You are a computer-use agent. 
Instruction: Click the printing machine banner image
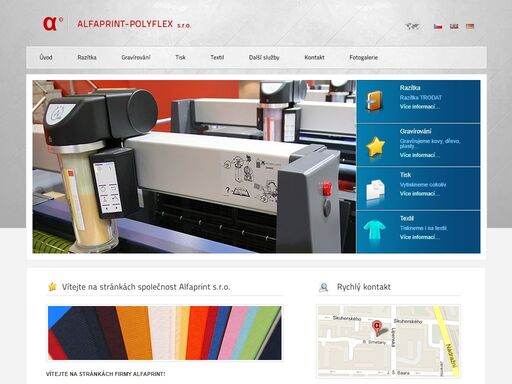(194, 166)
